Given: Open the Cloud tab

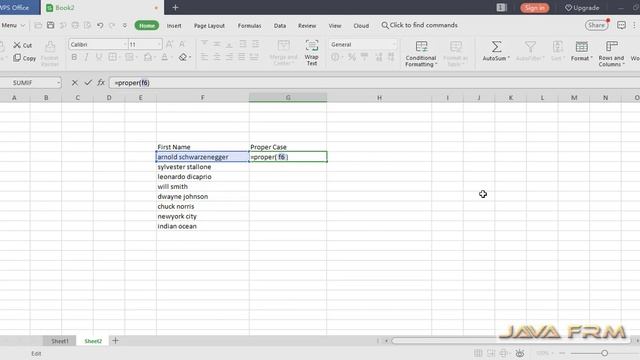Looking at the screenshot, I should (x=361, y=26).
